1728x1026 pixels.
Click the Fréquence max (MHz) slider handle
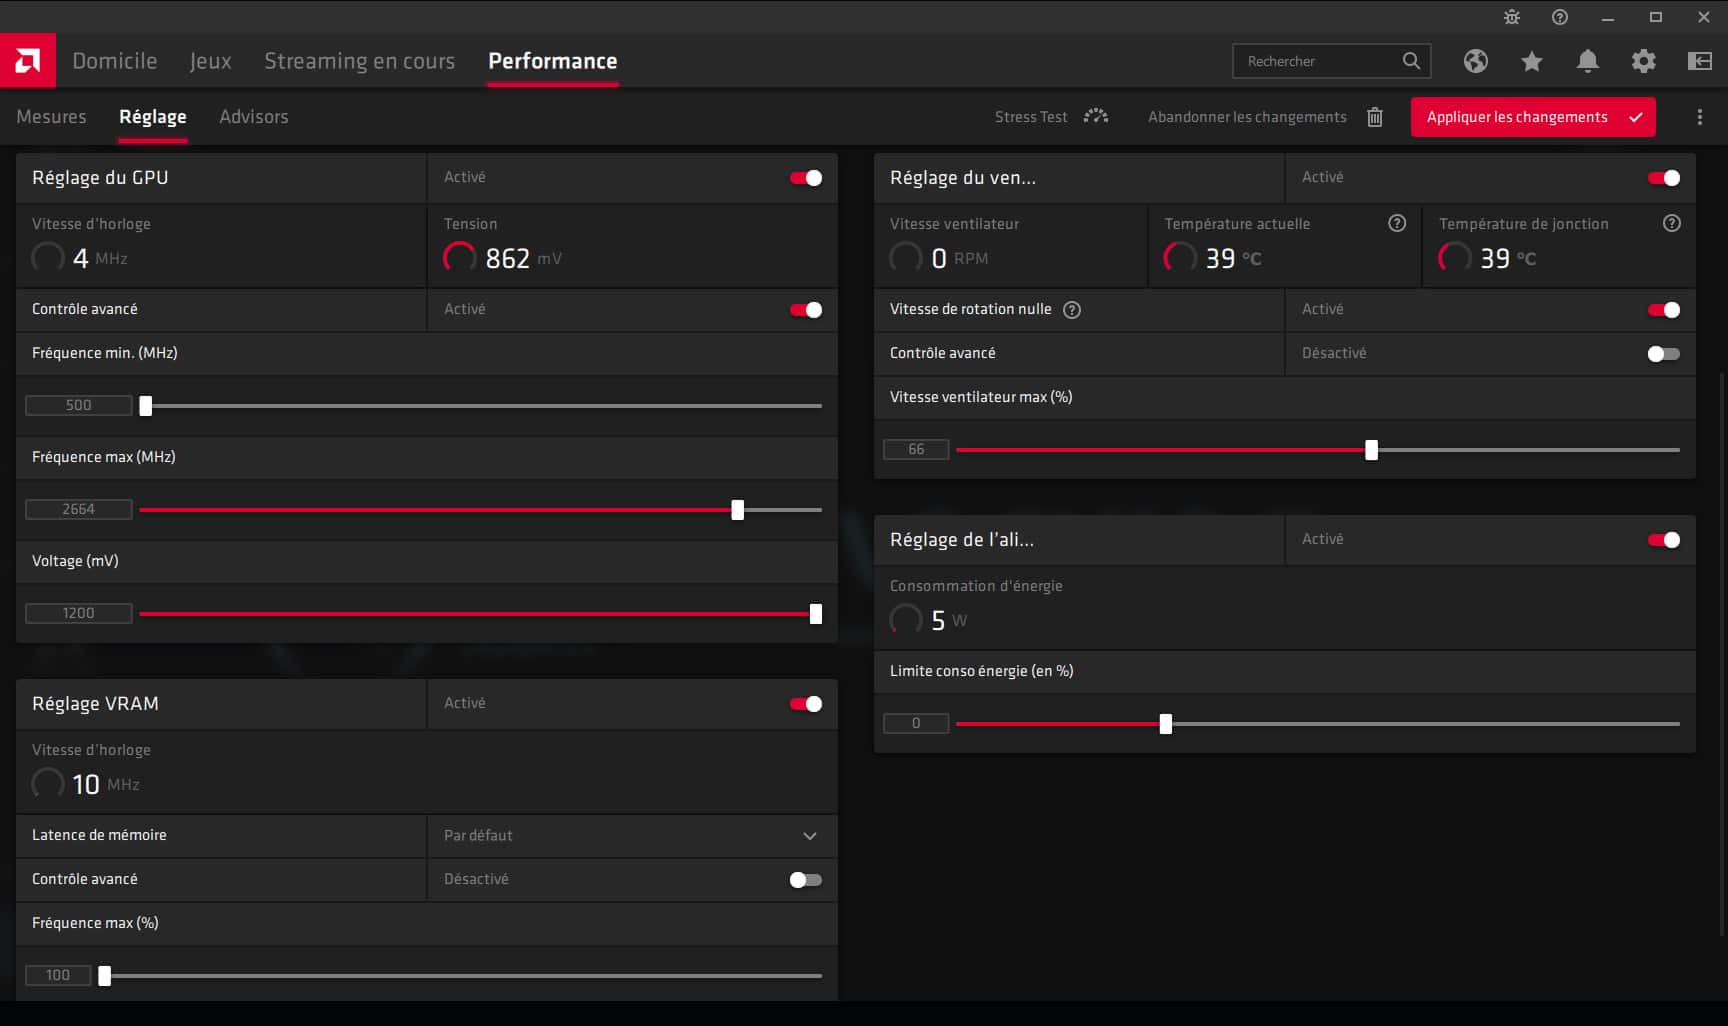click(738, 510)
